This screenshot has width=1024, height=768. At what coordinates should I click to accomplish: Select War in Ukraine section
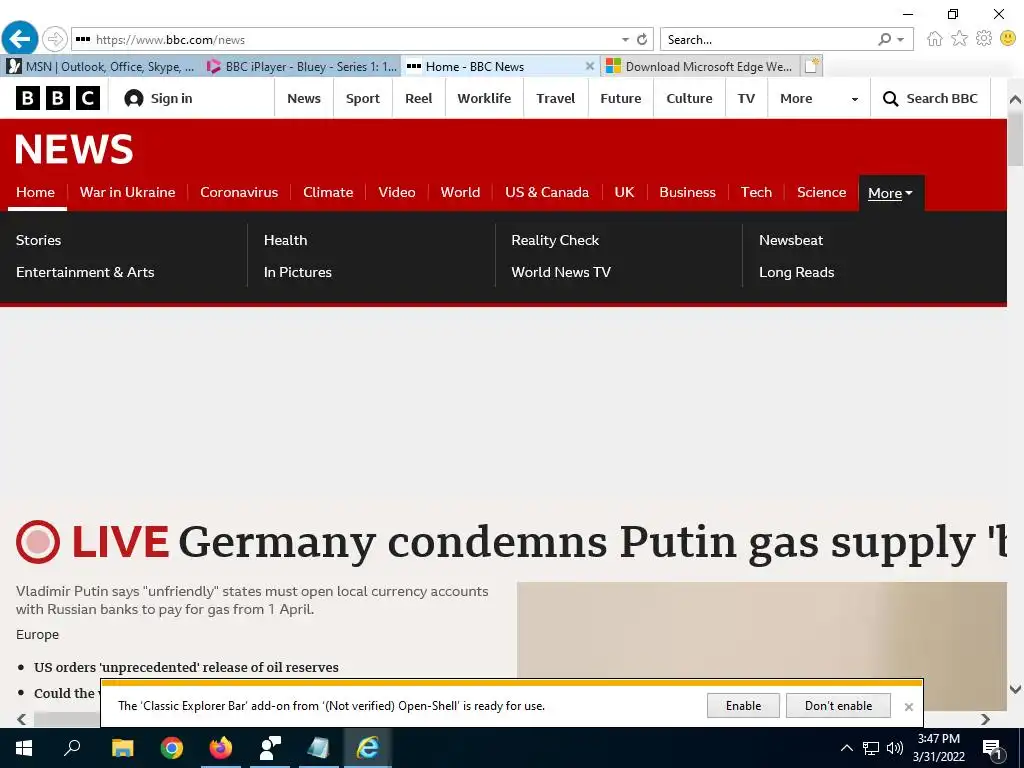coord(127,192)
